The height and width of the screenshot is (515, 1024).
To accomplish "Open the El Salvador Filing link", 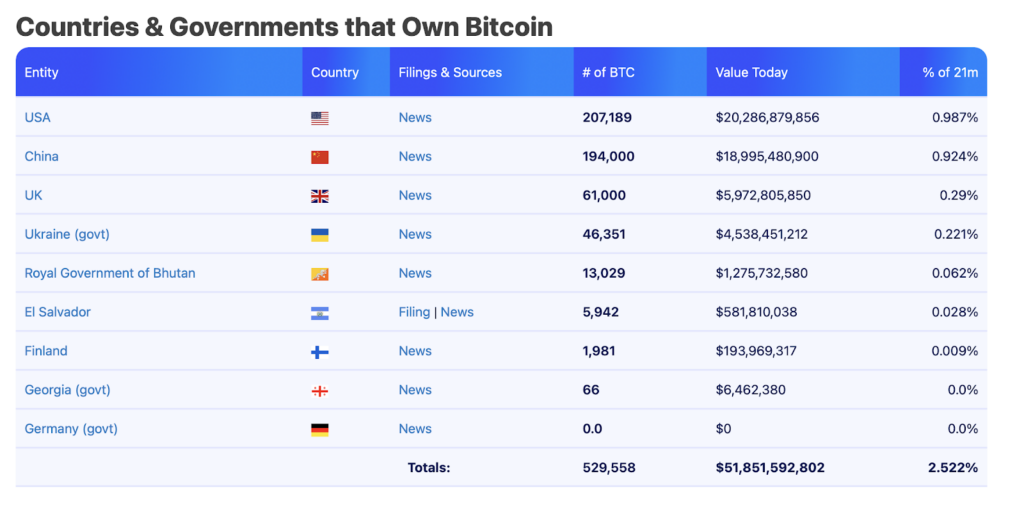I will pos(414,313).
